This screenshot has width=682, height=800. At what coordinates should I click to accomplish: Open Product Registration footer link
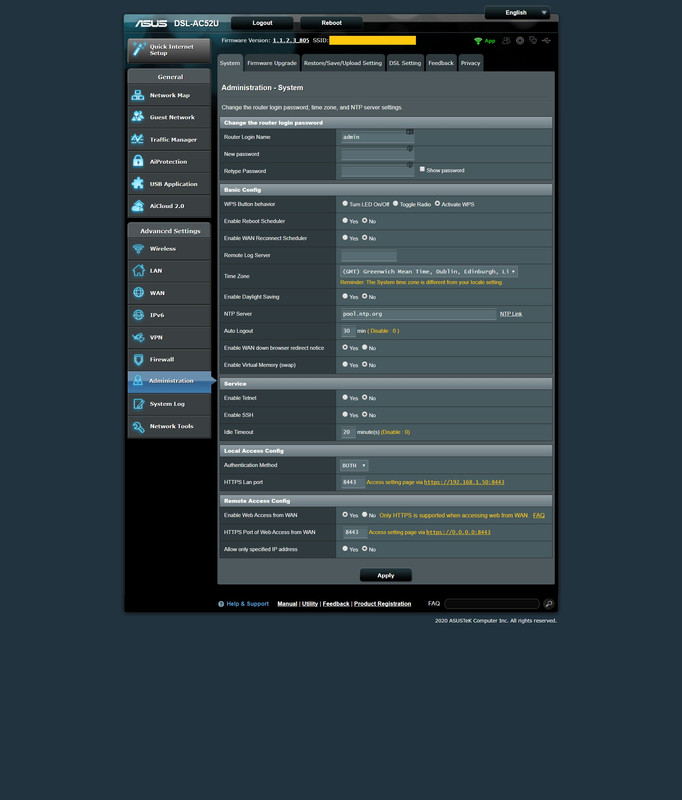(383, 604)
